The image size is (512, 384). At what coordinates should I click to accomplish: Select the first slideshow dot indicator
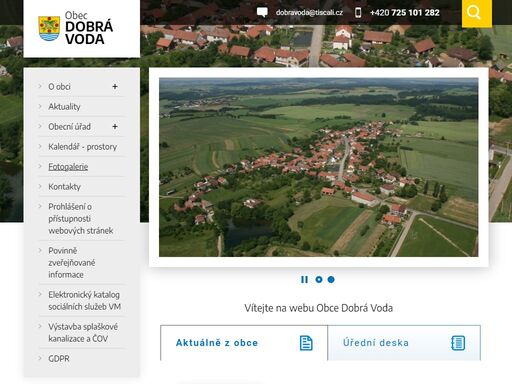point(319,279)
